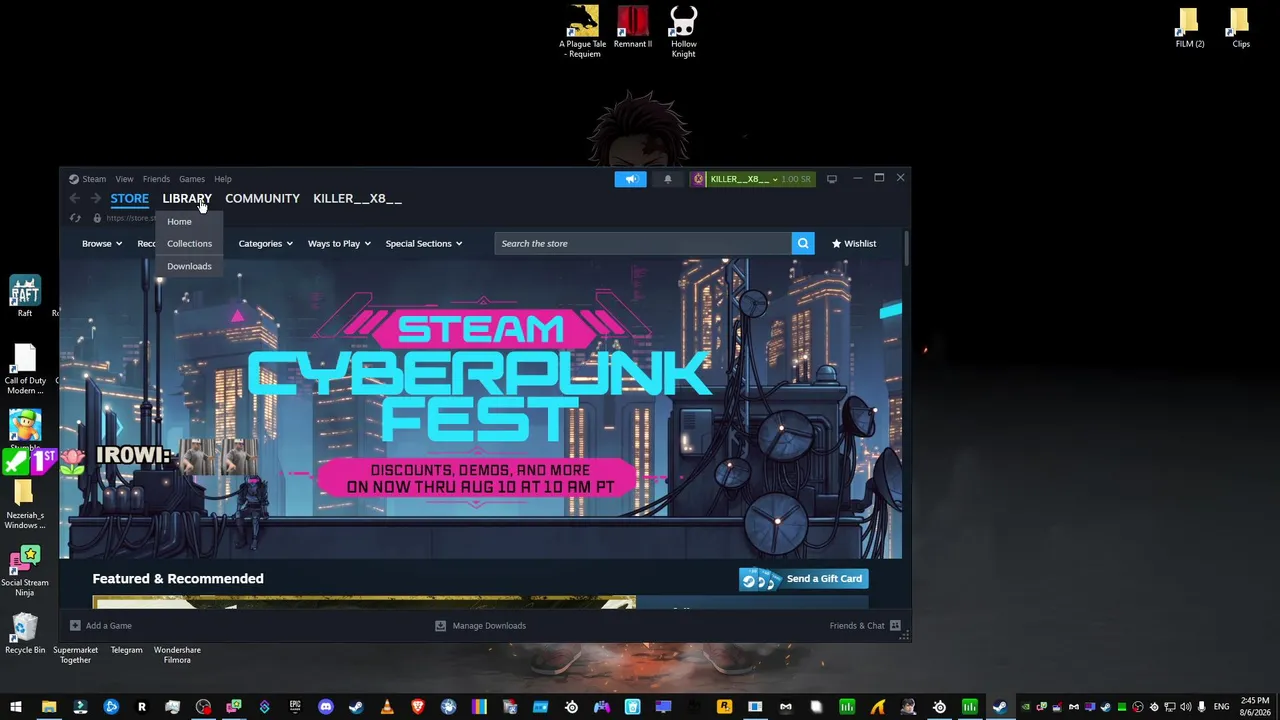The height and width of the screenshot is (720, 1280).
Task: Click the Windows Start button
Action: (16, 707)
